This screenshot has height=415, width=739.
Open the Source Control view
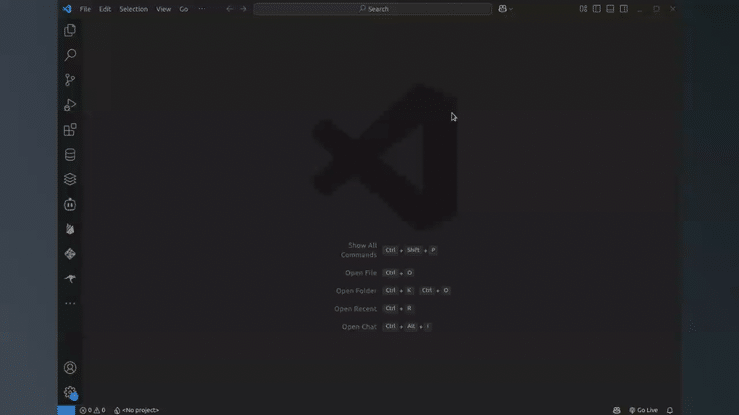70,80
